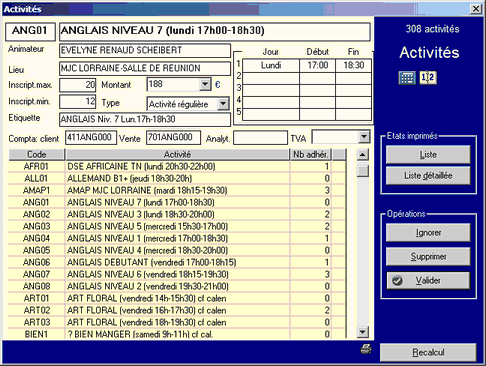Select AMAP MJC LORRAINE activity row

tap(177, 190)
